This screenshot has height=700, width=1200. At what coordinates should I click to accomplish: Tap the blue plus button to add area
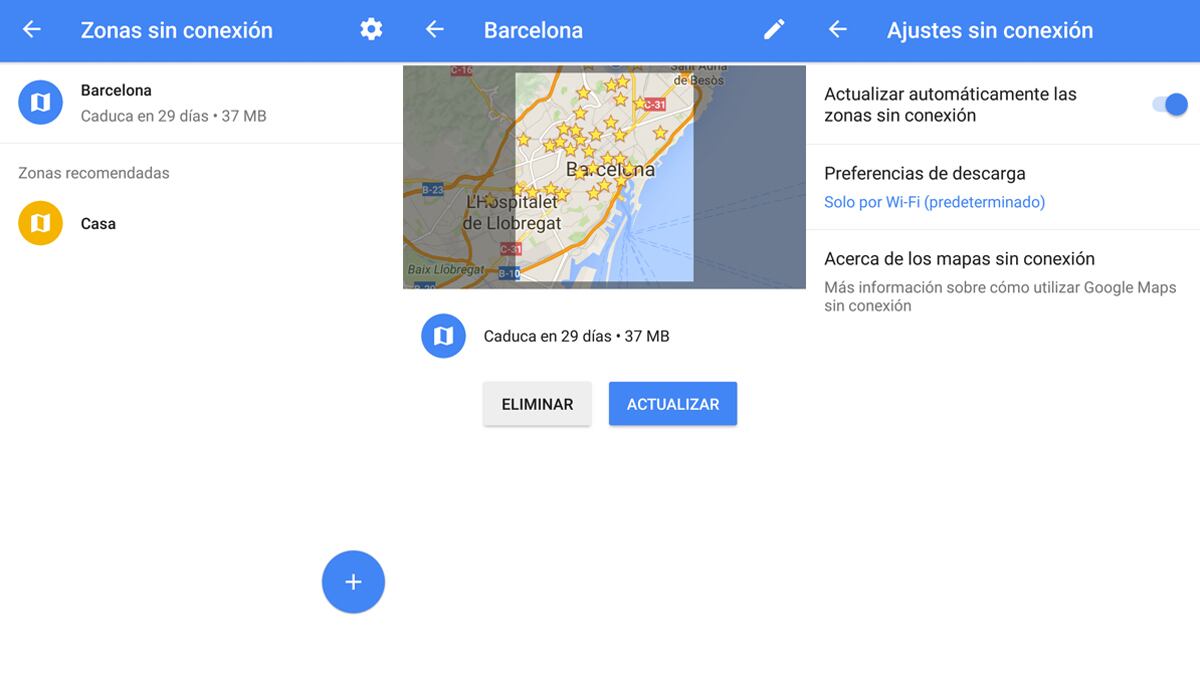coord(352,581)
